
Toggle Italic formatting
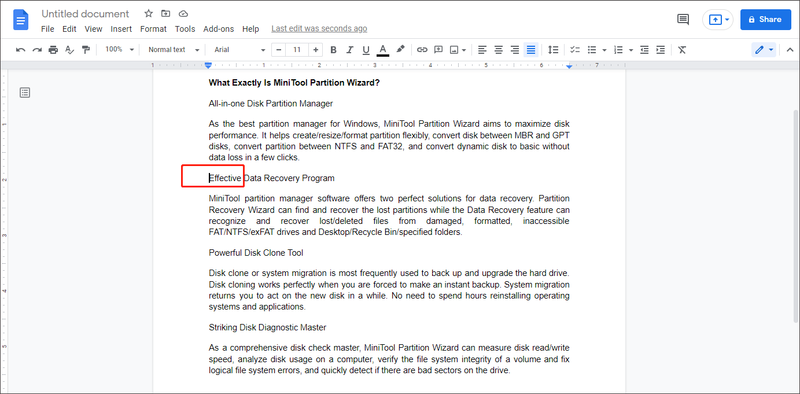coord(349,50)
